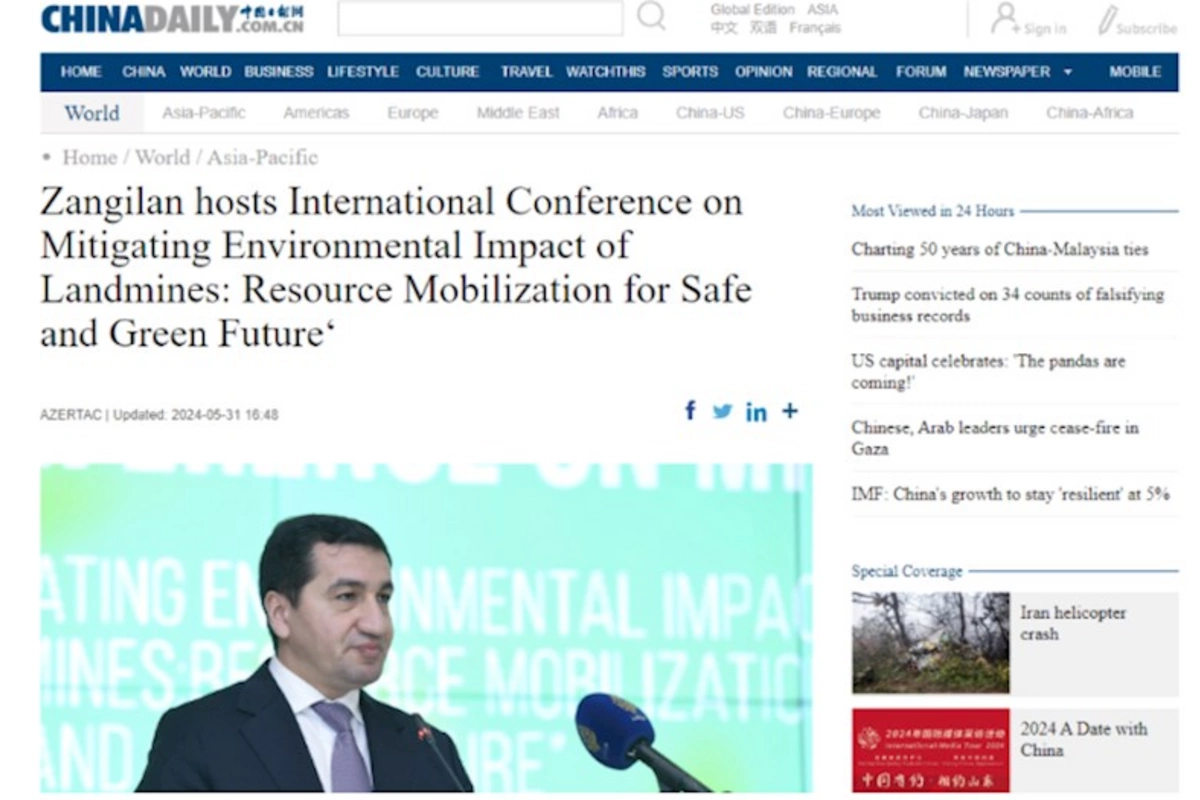Click the search magnifier icon
Image resolution: width=1200 pixels, height=800 pixels.
click(651, 16)
